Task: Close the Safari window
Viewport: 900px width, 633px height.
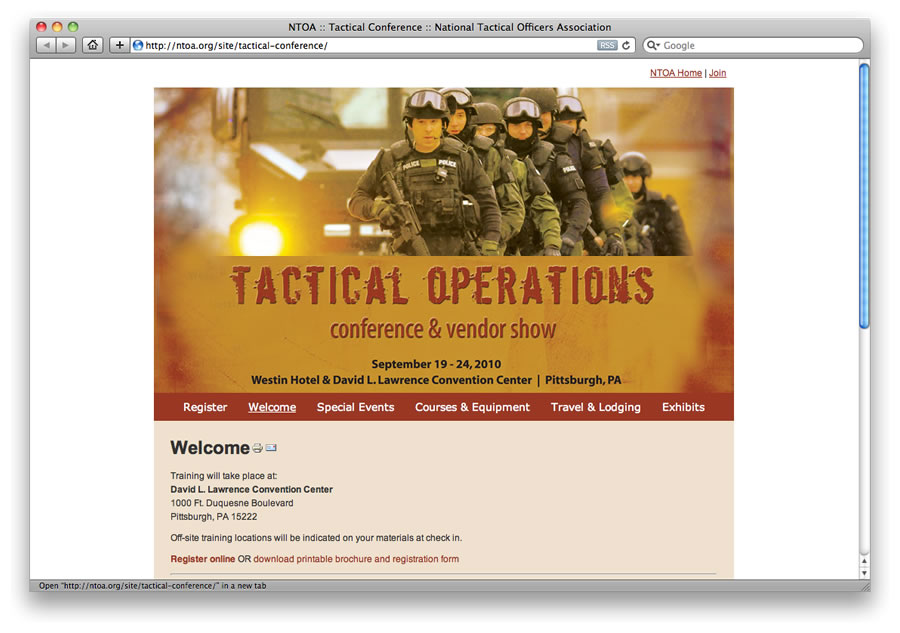Action: click(x=41, y=26)
